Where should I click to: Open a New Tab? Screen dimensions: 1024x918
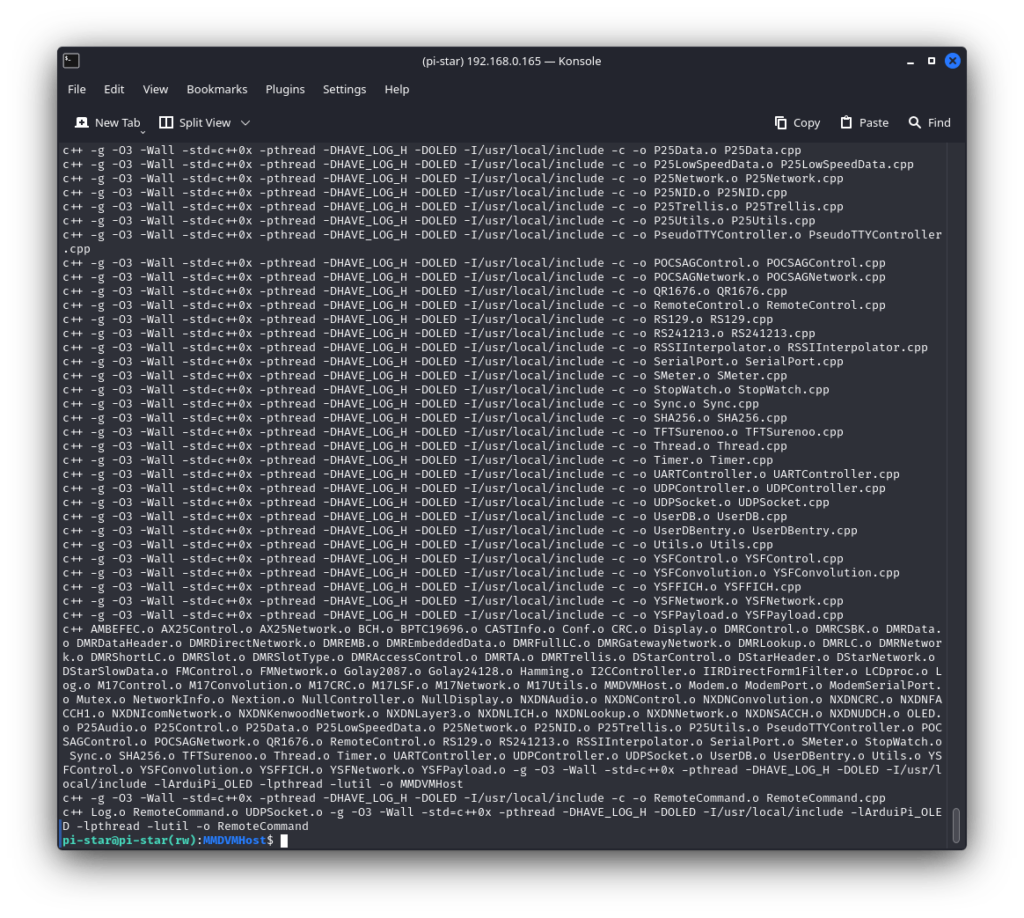108,123
